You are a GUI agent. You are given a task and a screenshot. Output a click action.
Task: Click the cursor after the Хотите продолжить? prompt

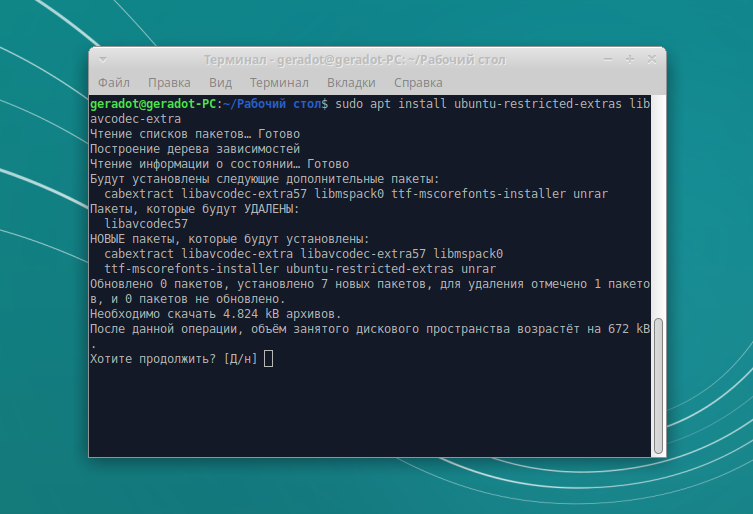[268, 358]
